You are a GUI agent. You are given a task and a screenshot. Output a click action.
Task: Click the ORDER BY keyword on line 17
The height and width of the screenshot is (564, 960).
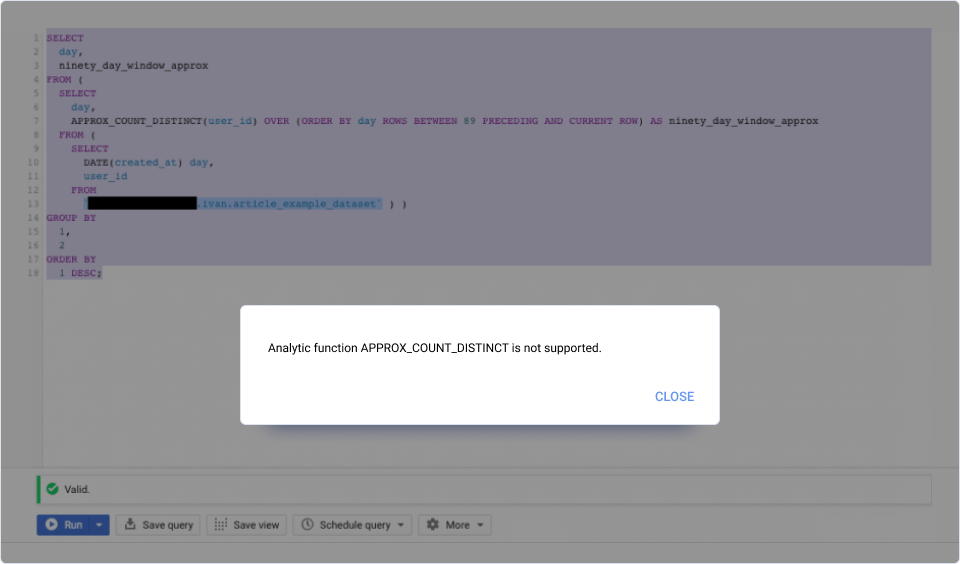point(71,259)
